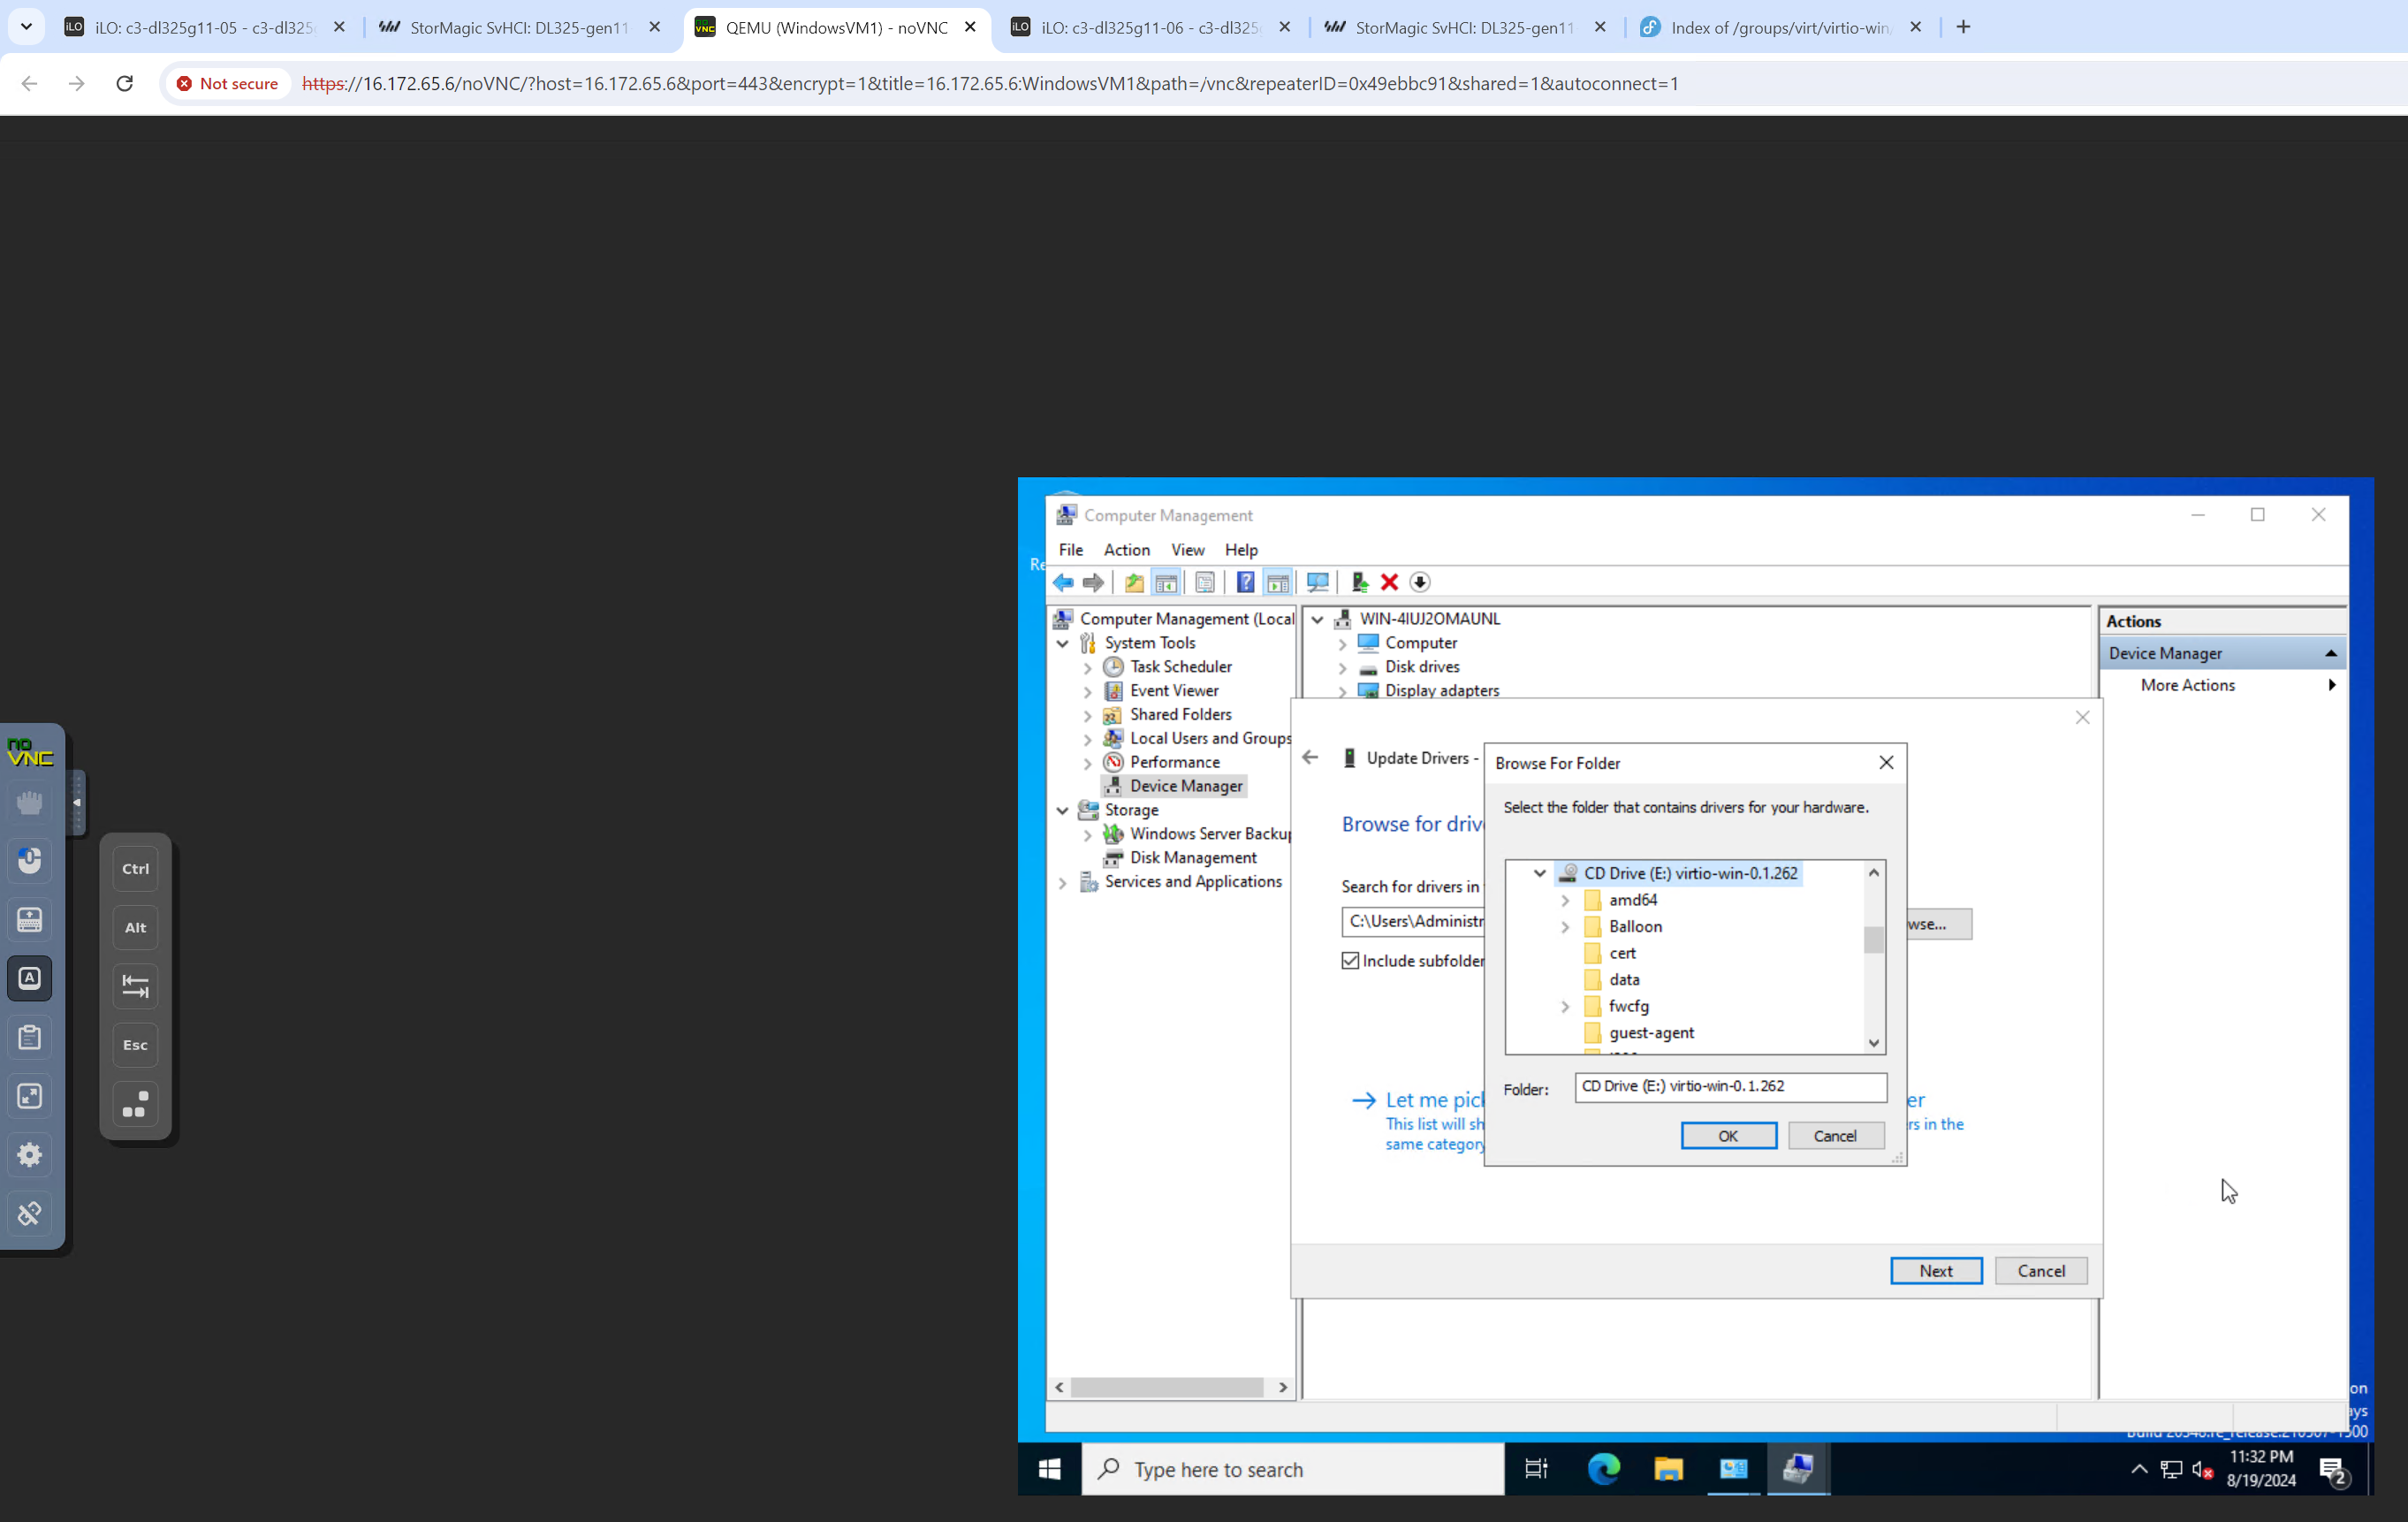Open noVNC settings gear
Image resolution: width=2408 pixels, height=1522 pixels.
[30, 1155]
